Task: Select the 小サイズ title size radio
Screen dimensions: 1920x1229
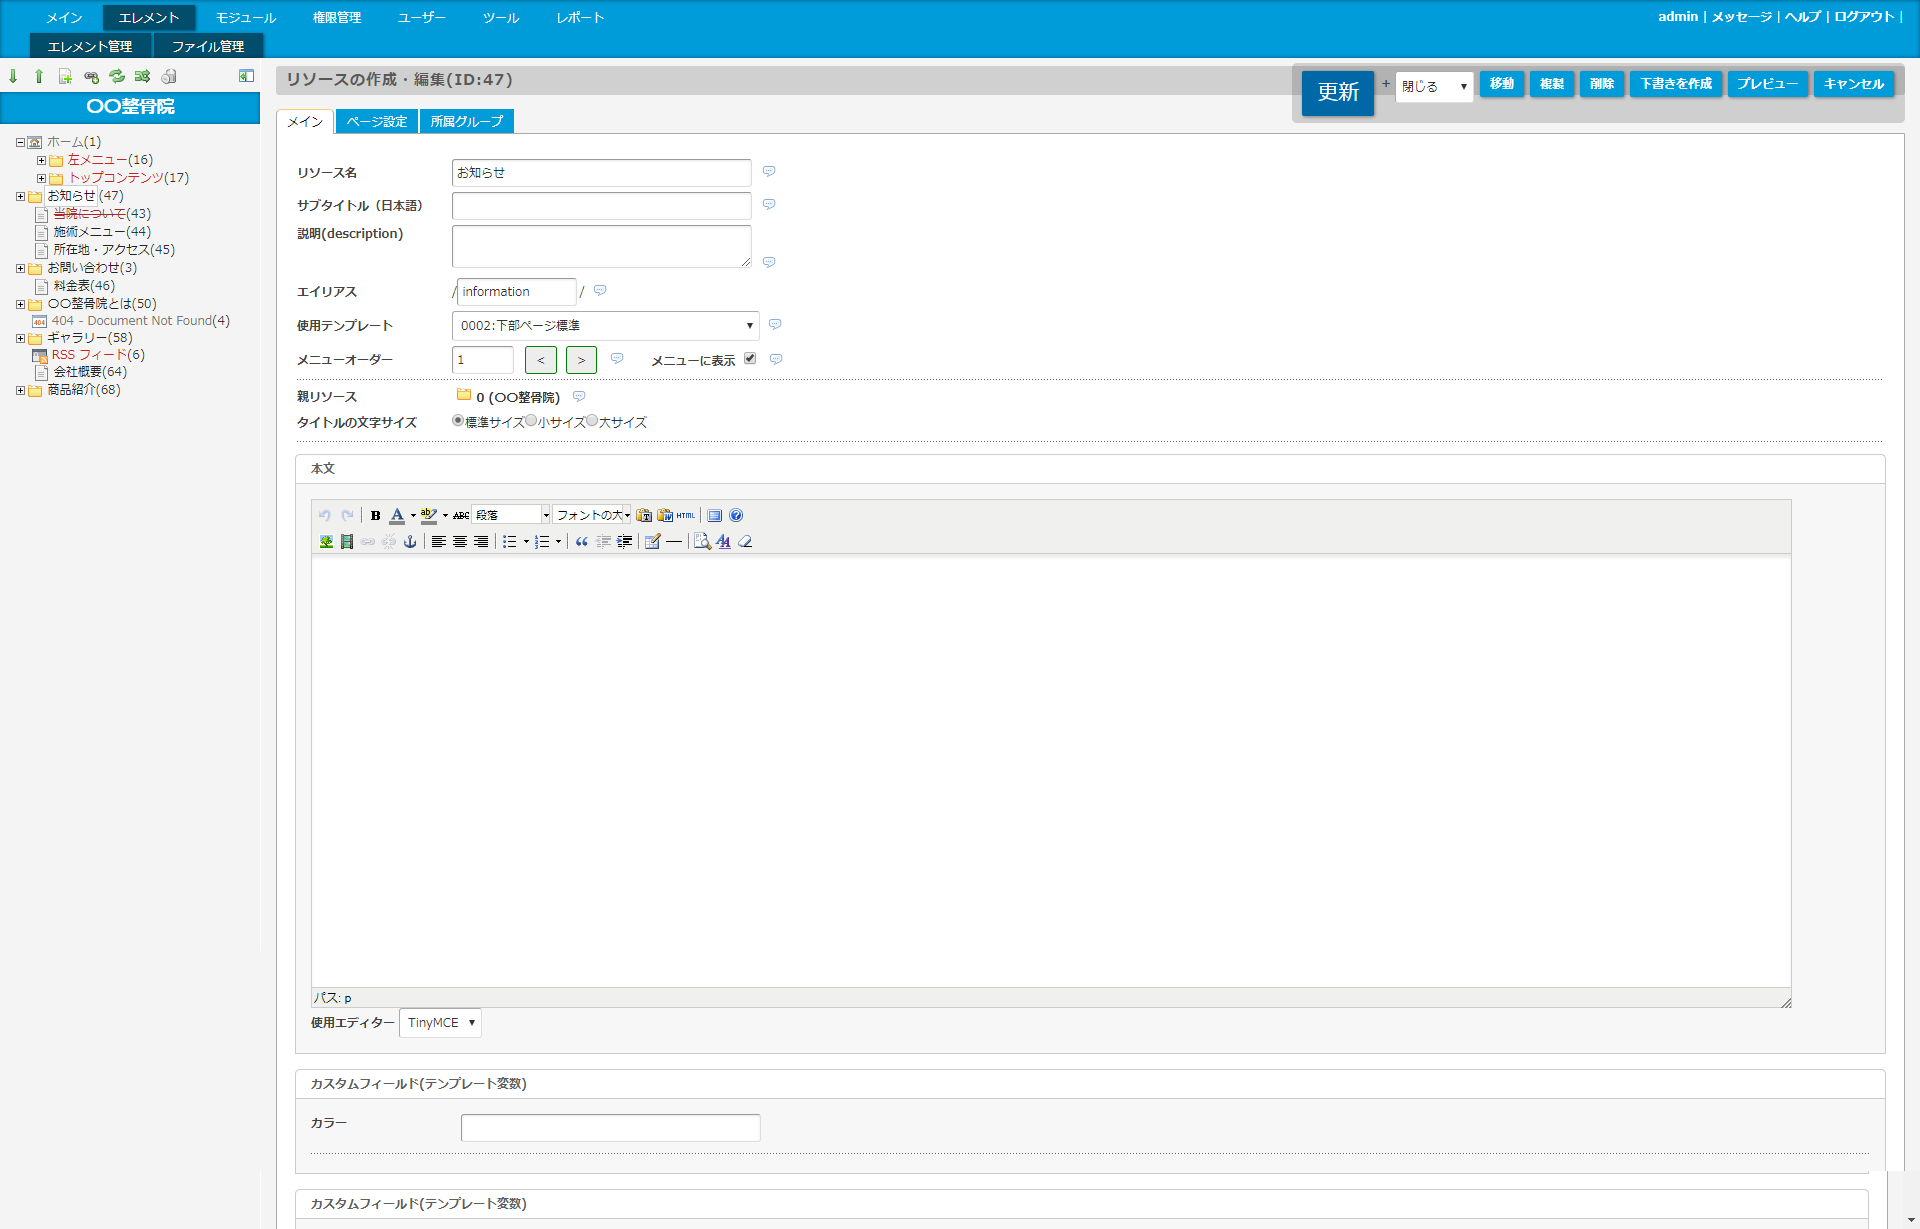Action: point(531,421)
